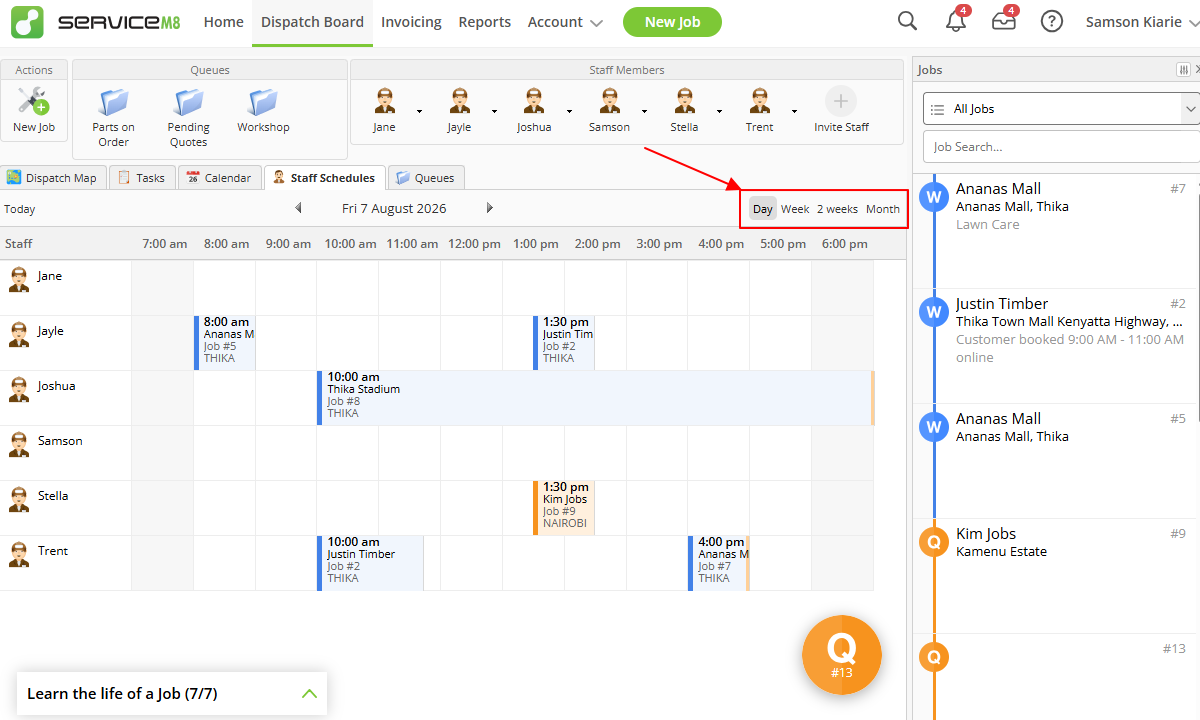Click the Job Search input field
The height and width of the screenshot is (720, 1200).
(x=1061, y=146)
